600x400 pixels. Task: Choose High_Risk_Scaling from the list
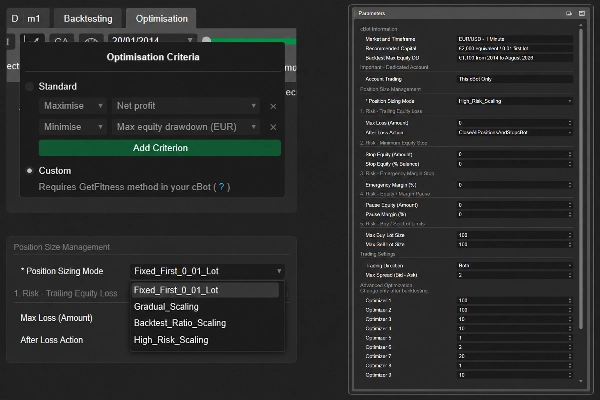click(171, 340)
